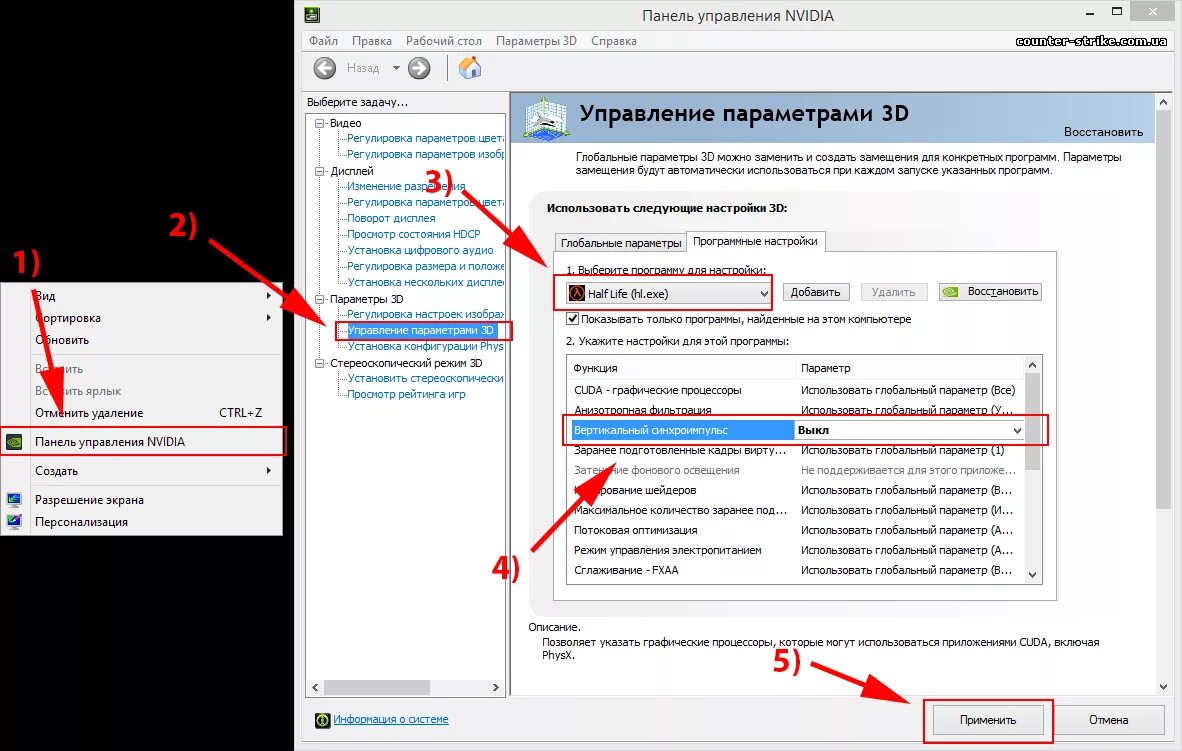Select the Потоковая оптимизация row

pyautogui.click(x=795, y=530)
